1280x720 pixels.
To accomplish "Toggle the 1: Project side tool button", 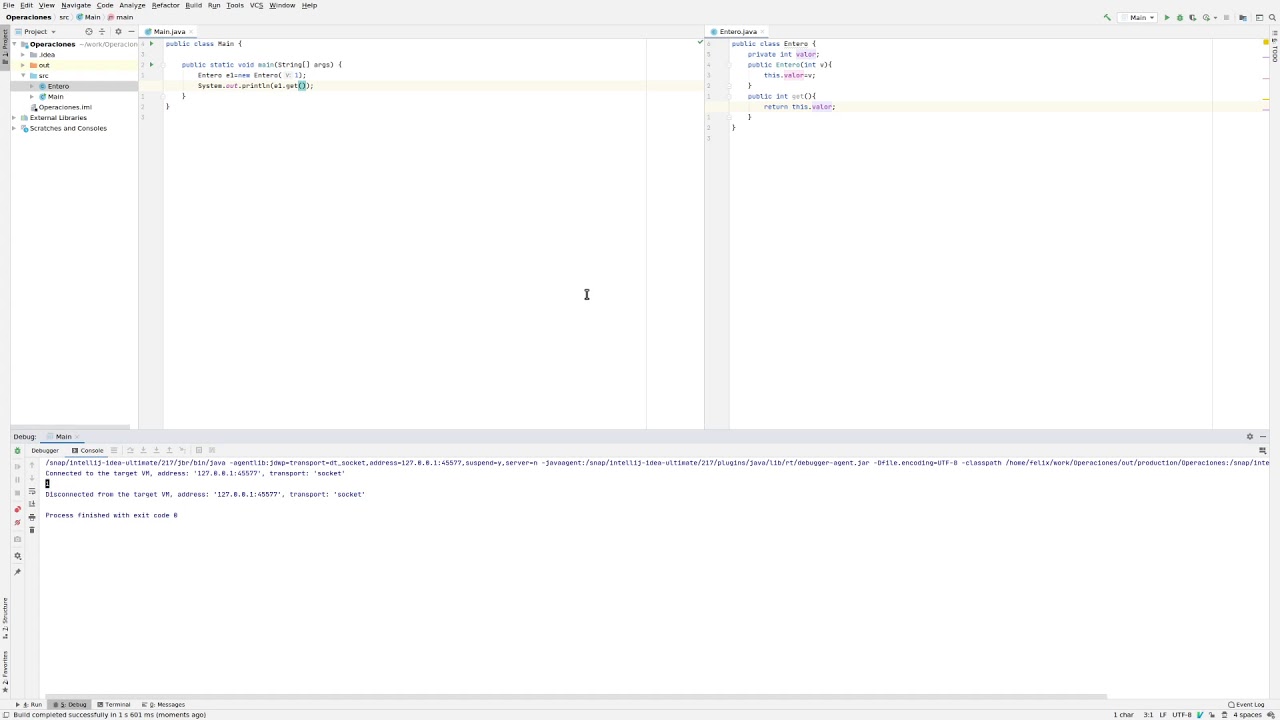I will [x=5, y=46].
